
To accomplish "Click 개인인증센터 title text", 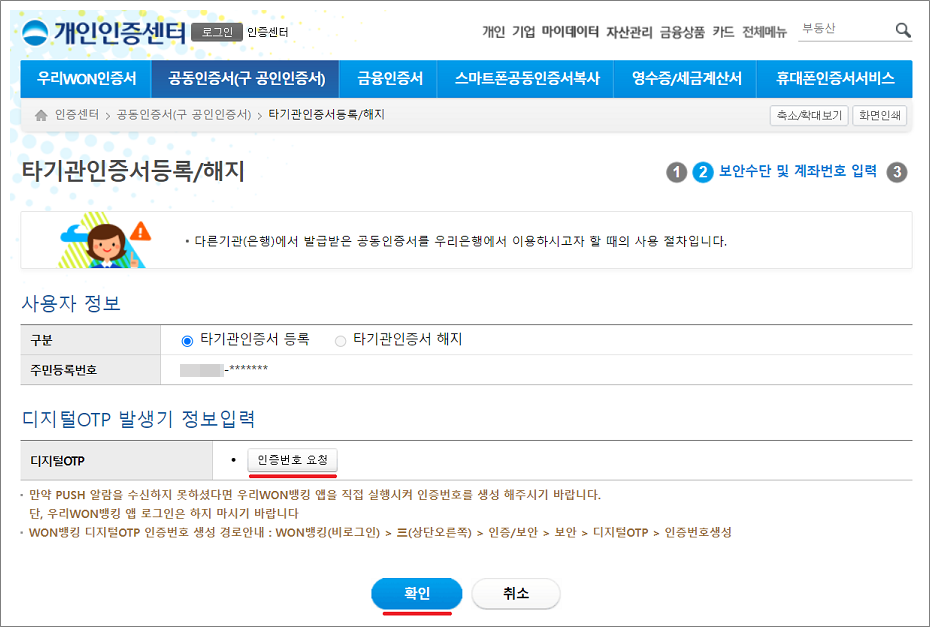I will [120, 33].
